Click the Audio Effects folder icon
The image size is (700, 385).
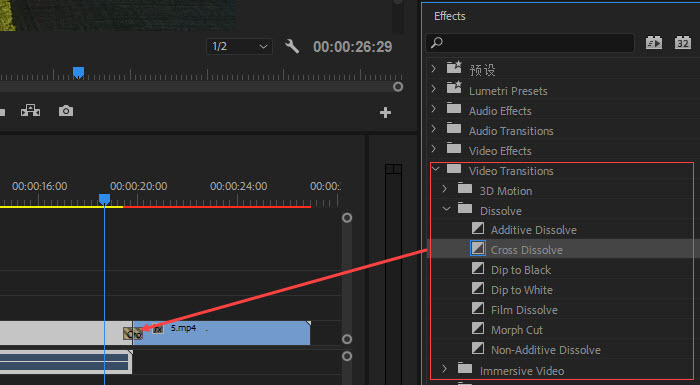coord(454,109)
